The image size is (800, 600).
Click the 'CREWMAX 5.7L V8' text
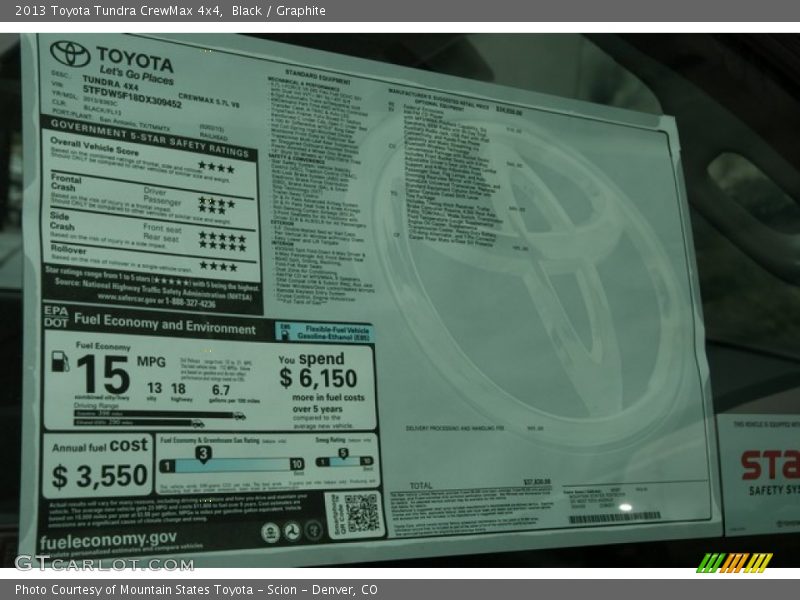click(x=209, y=101)
